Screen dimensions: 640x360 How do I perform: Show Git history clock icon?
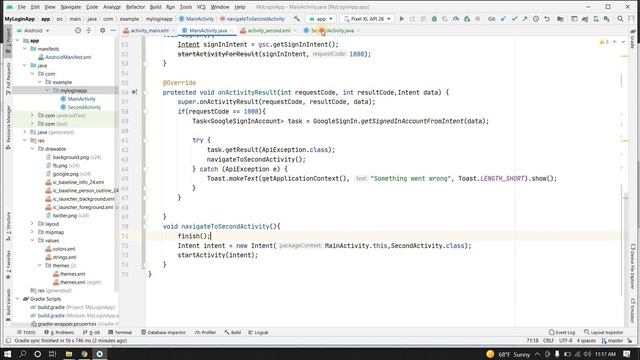tap(536, 19)
